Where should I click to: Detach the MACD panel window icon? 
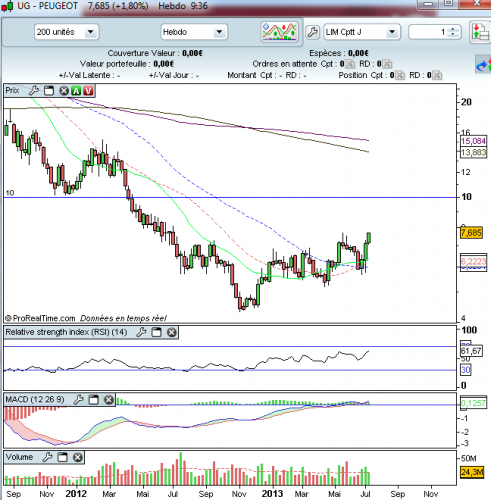(x=93, y=399)
